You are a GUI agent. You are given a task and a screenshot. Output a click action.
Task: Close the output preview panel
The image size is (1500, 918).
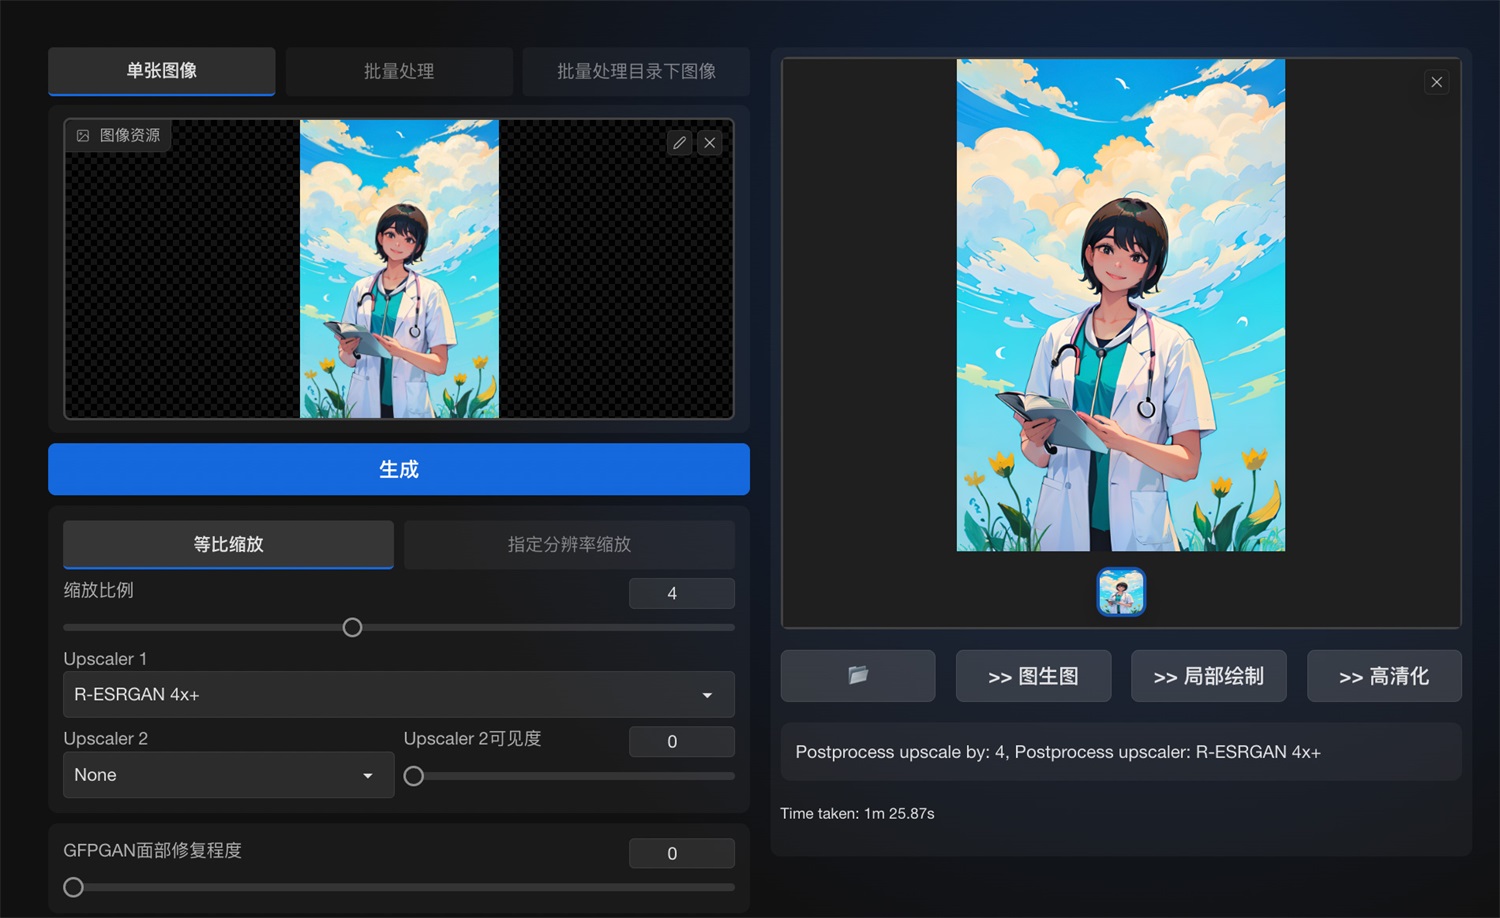pos(1436,82)
